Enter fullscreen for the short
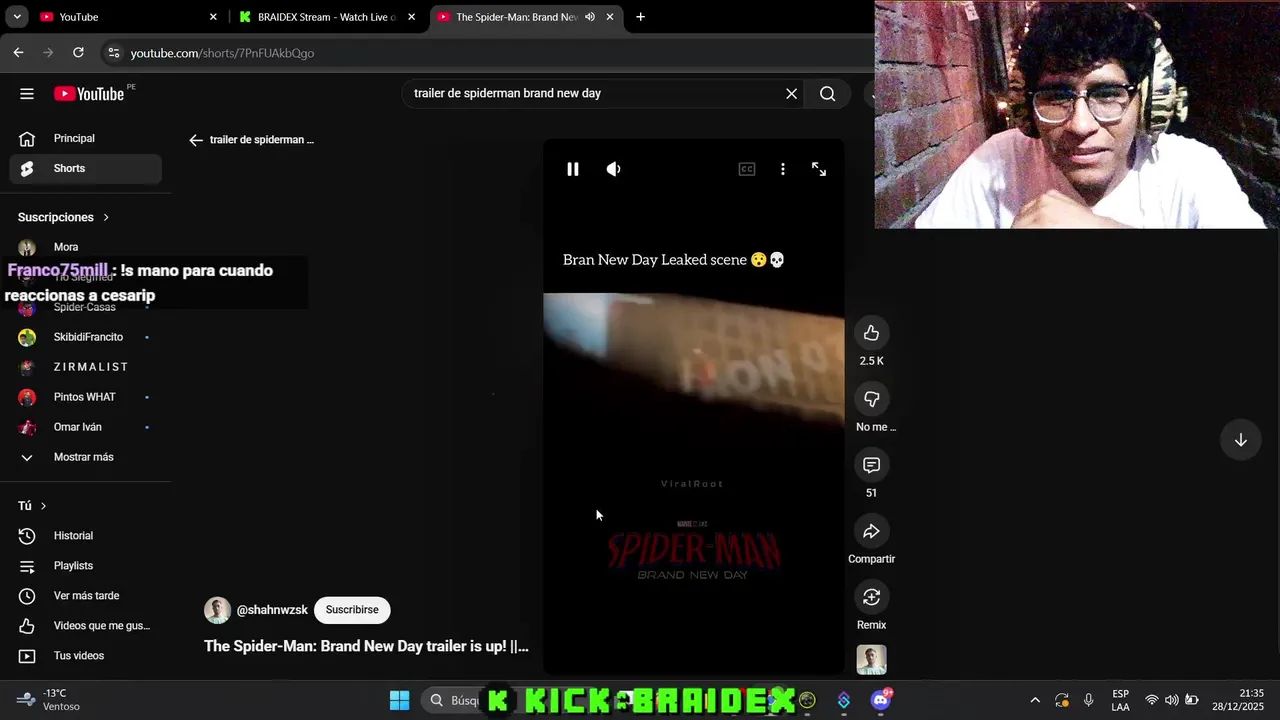This screenshot has width=1280, height=720. pyautogui.click(x=819, y=169)
